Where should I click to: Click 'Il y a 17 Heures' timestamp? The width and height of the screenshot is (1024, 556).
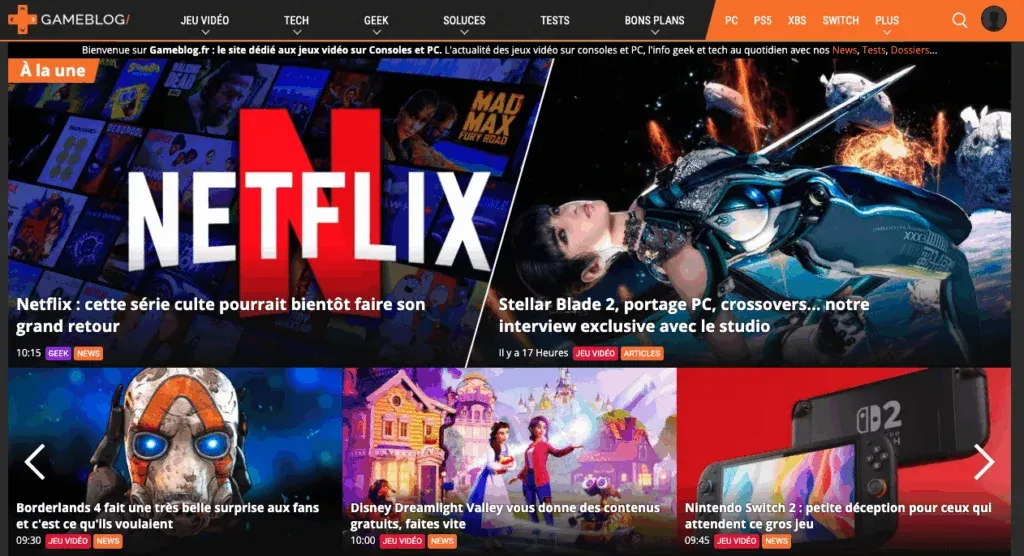pos(533,353)
